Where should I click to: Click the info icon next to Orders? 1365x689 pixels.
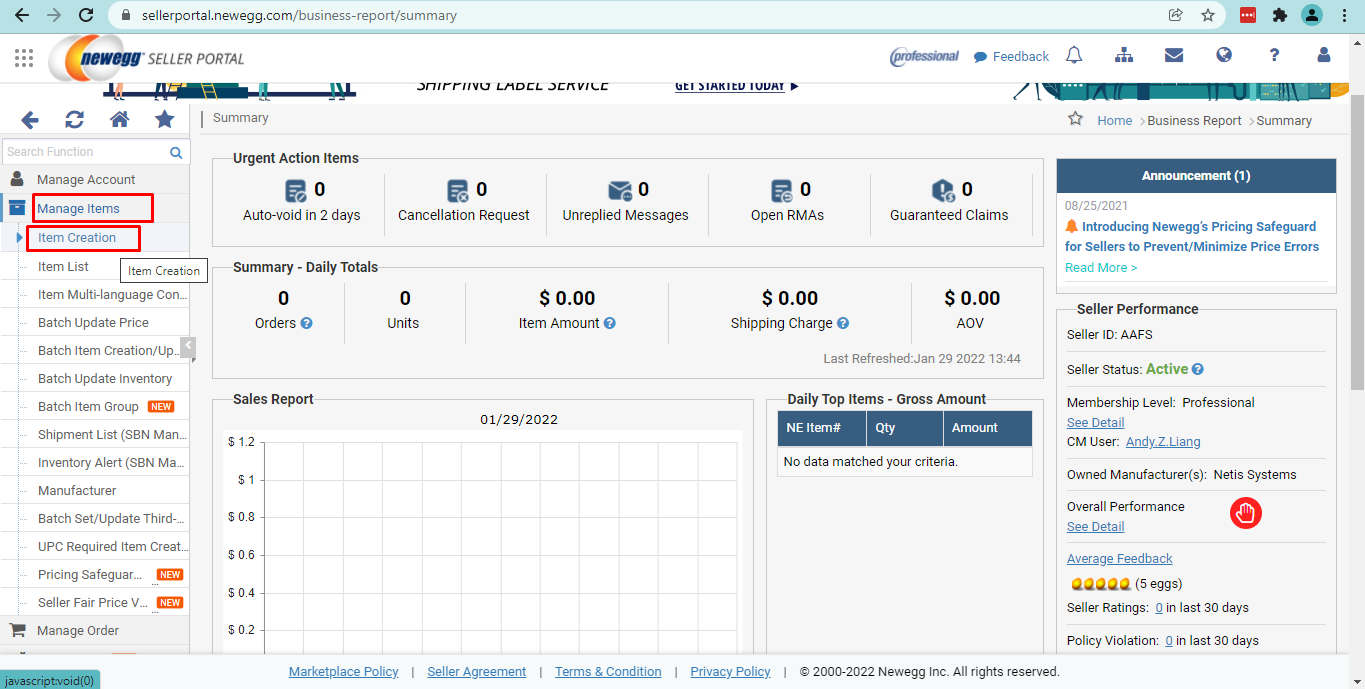pyautogui.click(x=307, y=323)
